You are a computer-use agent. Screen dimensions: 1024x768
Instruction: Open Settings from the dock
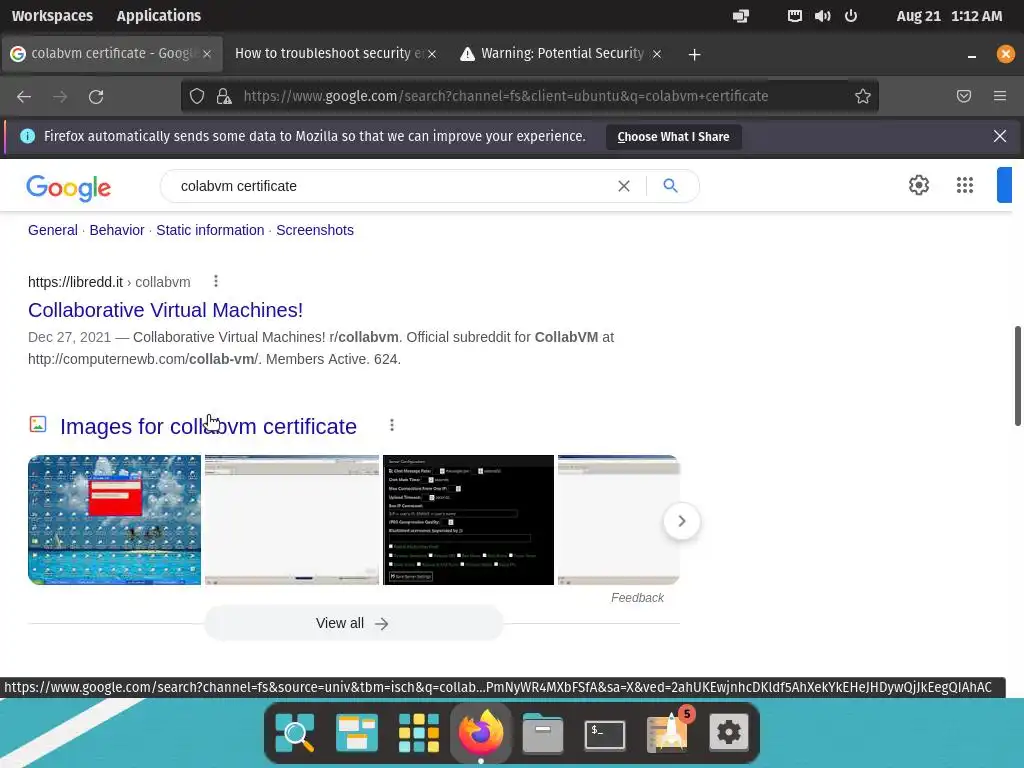(x=729, y=733)
